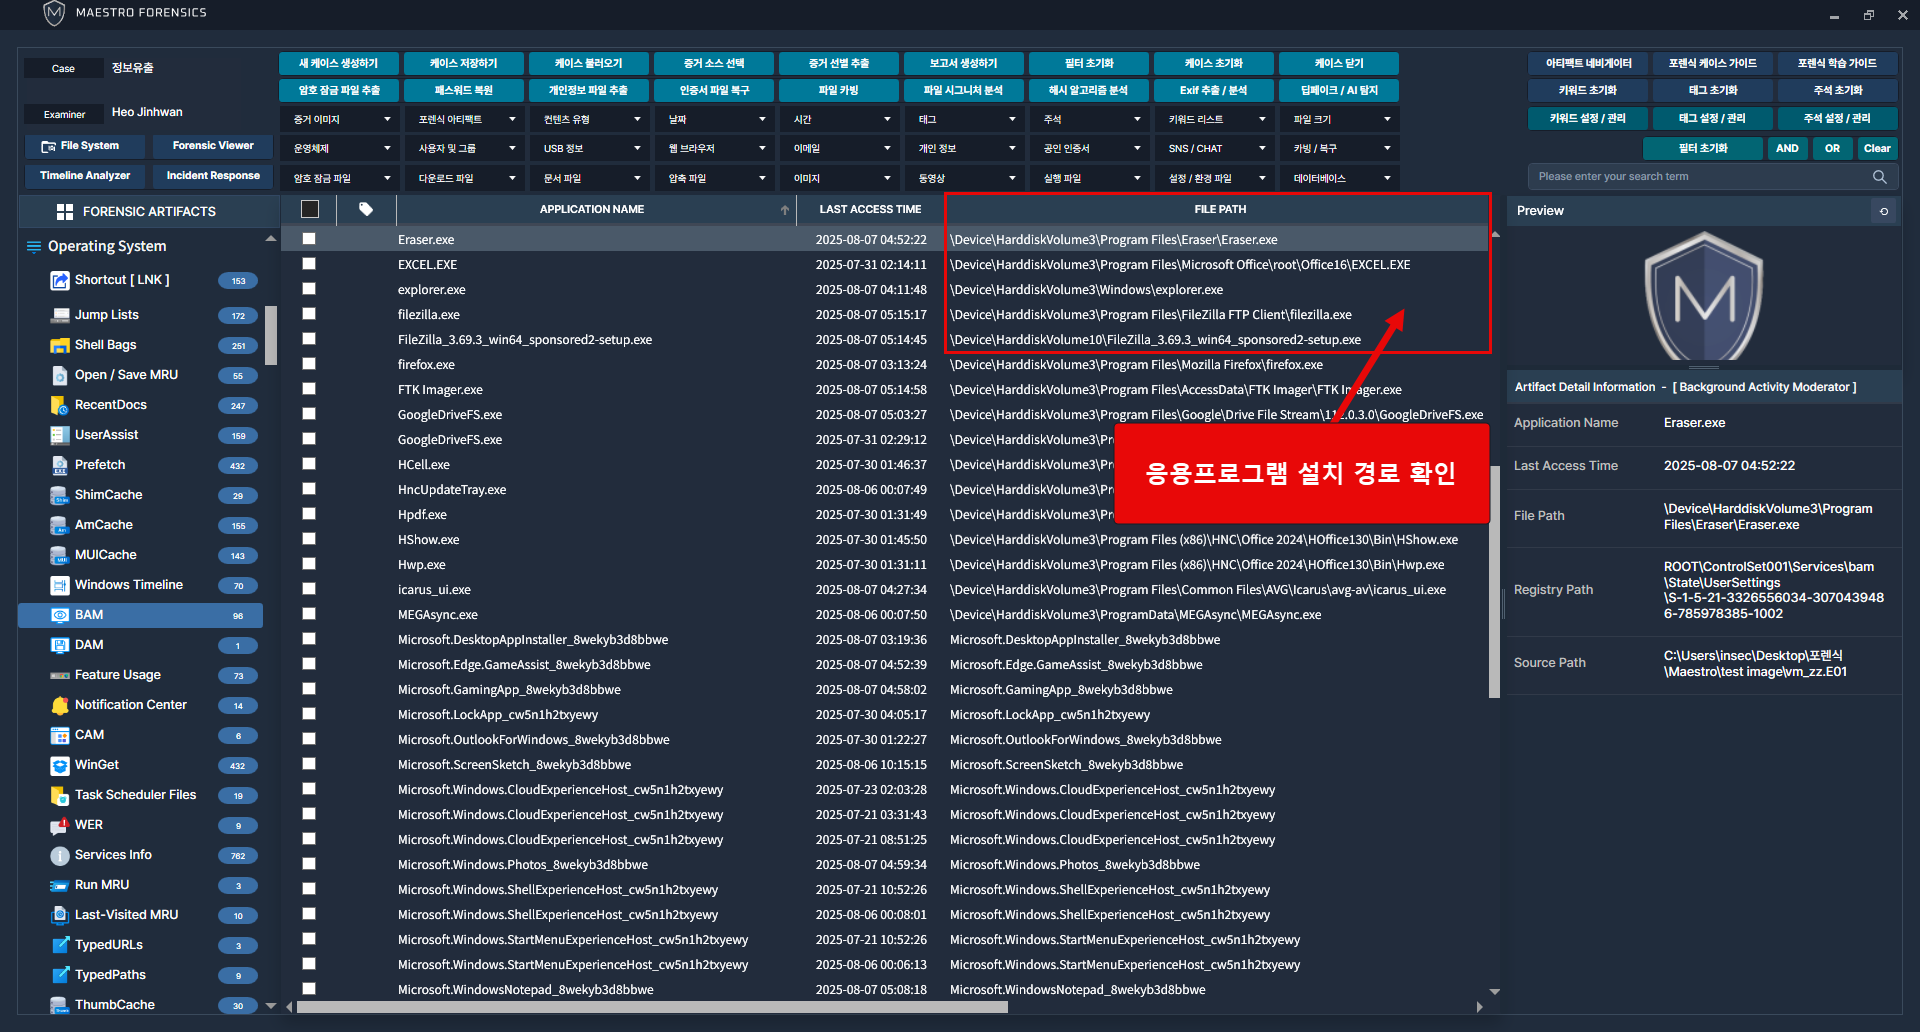Click the Prefetch artifact icon
The height and width of the screenshot is (1032, 1920).
(x=60, y=465)
